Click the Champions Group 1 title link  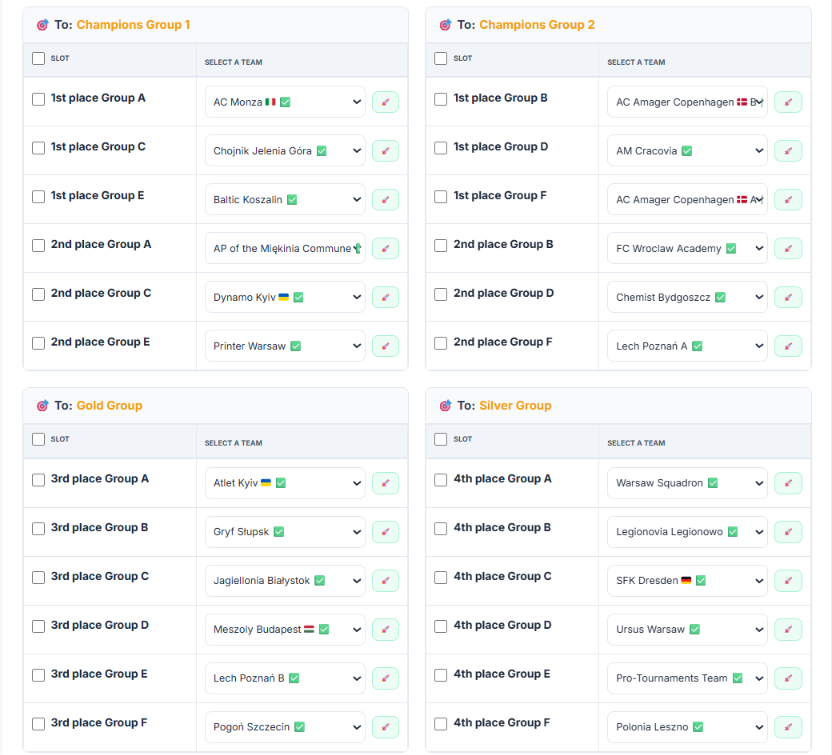pos(133,25)
